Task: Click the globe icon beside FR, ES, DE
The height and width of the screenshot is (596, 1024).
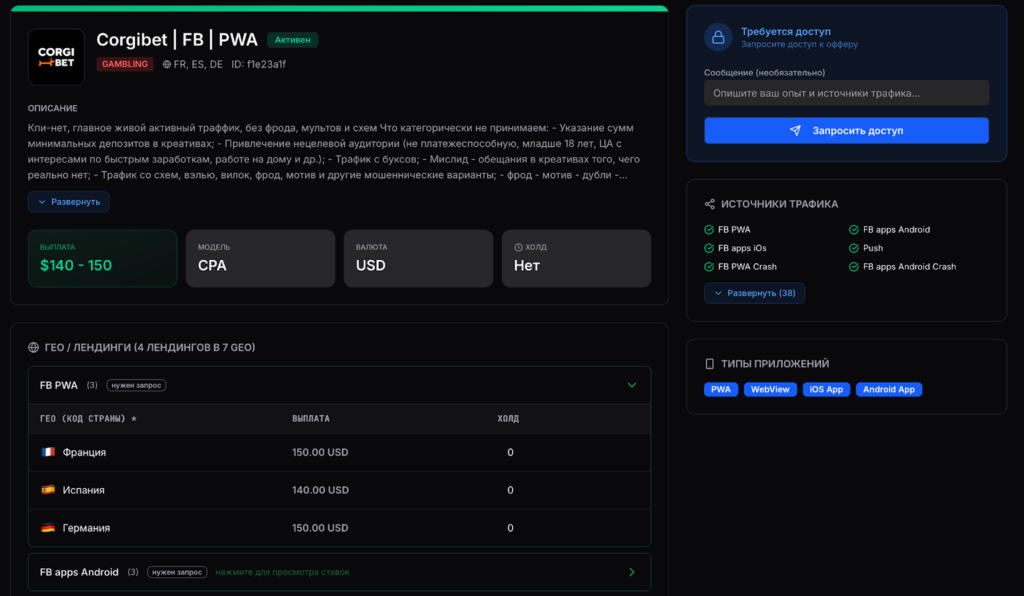Action: click(x=167, y=65)
